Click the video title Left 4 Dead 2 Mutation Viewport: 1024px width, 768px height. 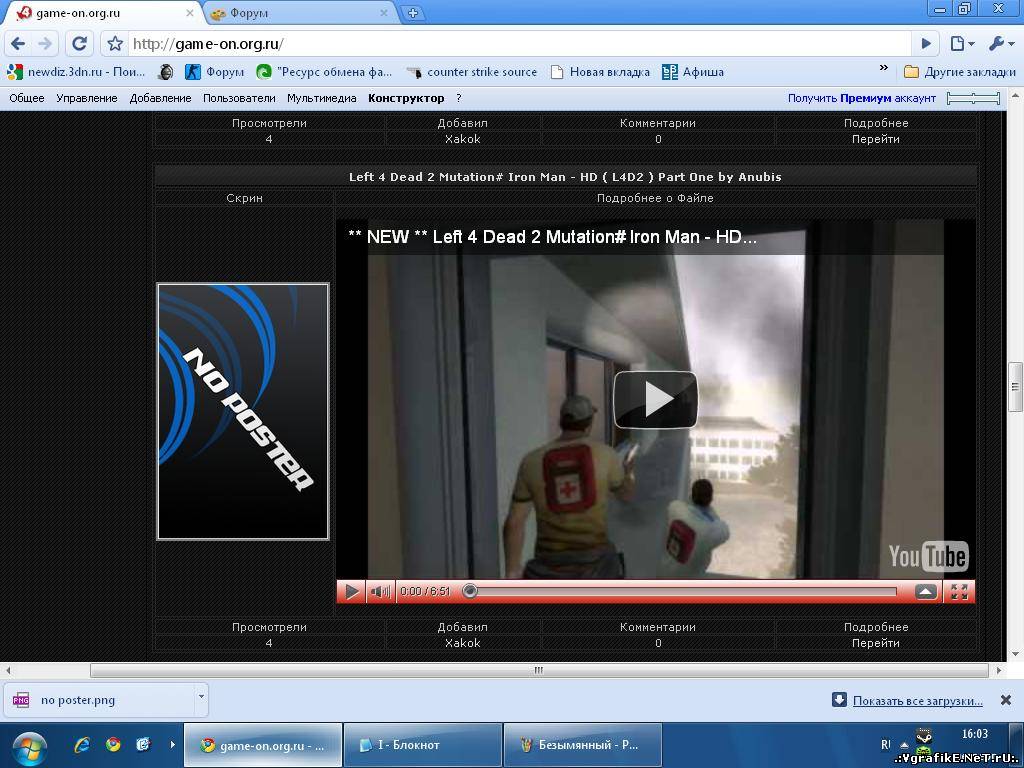pyautogui.click(x=552, y=237)
